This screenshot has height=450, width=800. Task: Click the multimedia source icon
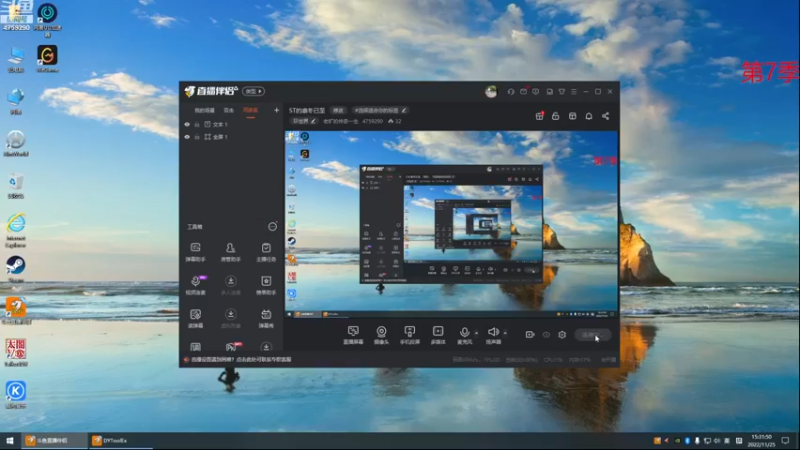(438, 331)
